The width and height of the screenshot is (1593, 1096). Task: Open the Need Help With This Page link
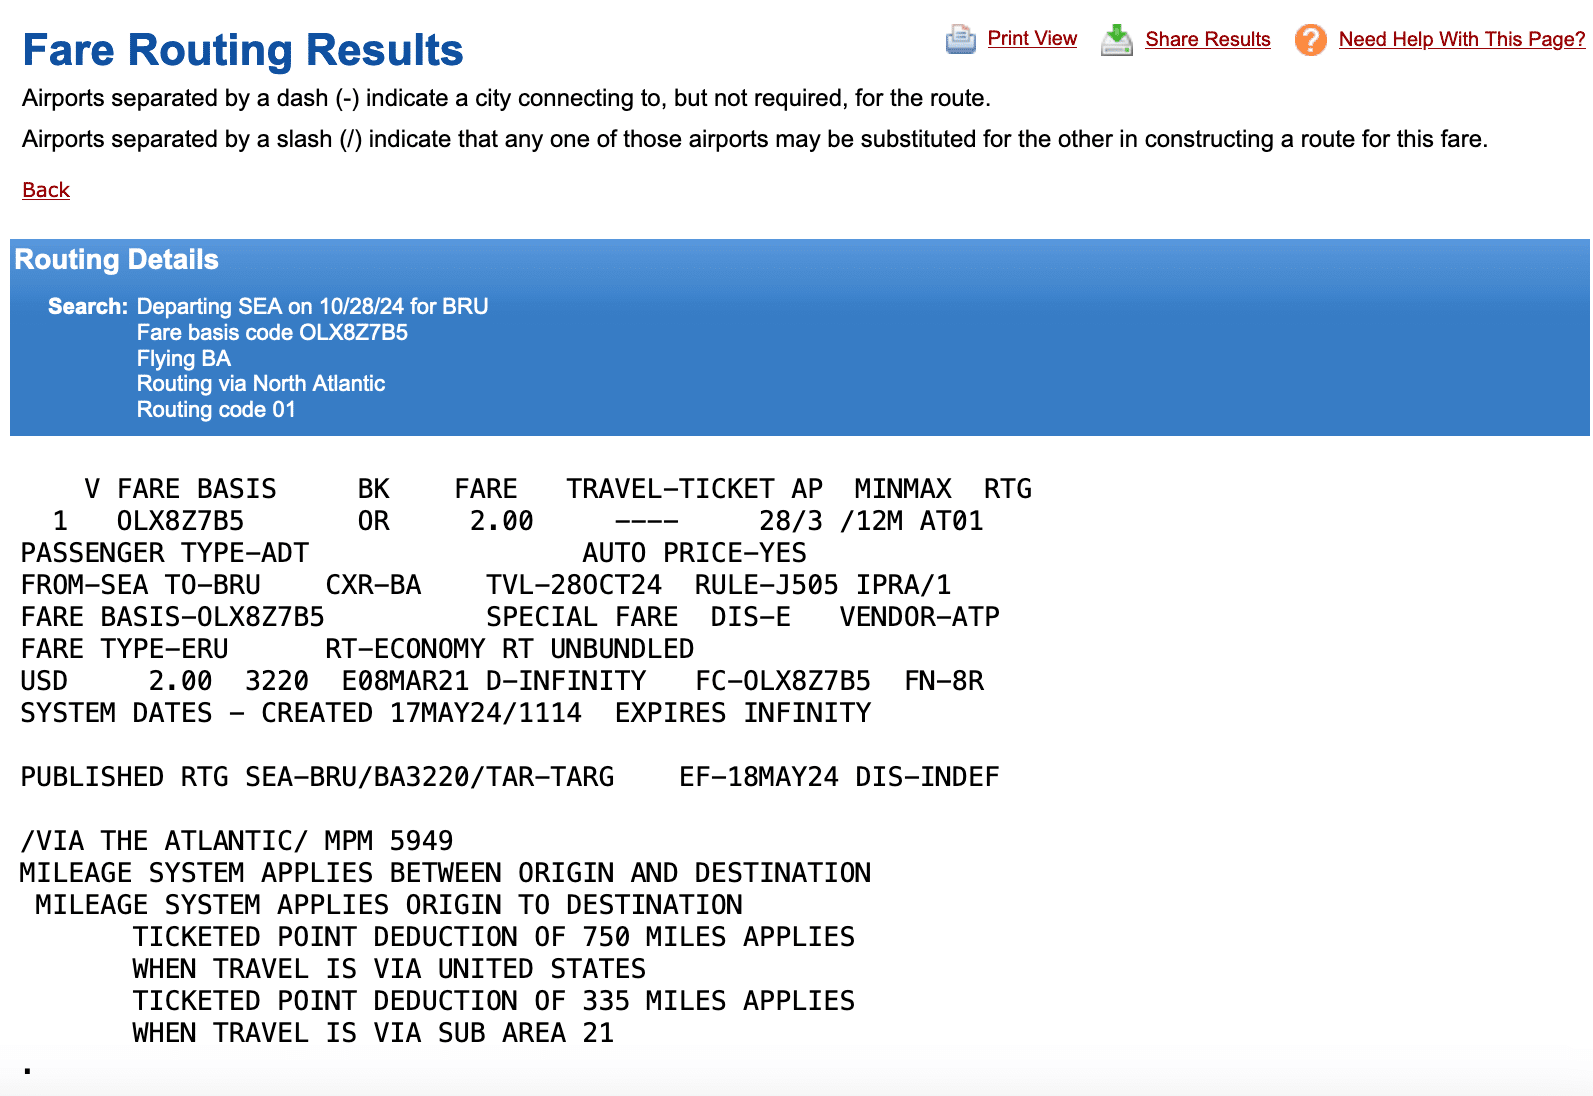1461,39
